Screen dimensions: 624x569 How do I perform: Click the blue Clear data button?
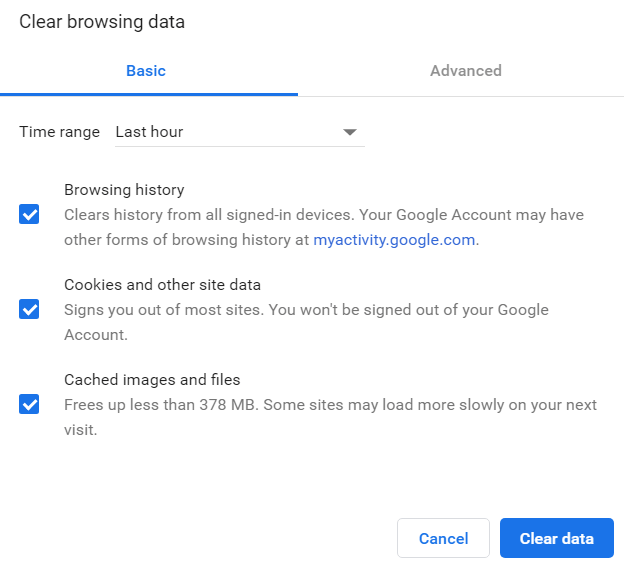[556, 538]
